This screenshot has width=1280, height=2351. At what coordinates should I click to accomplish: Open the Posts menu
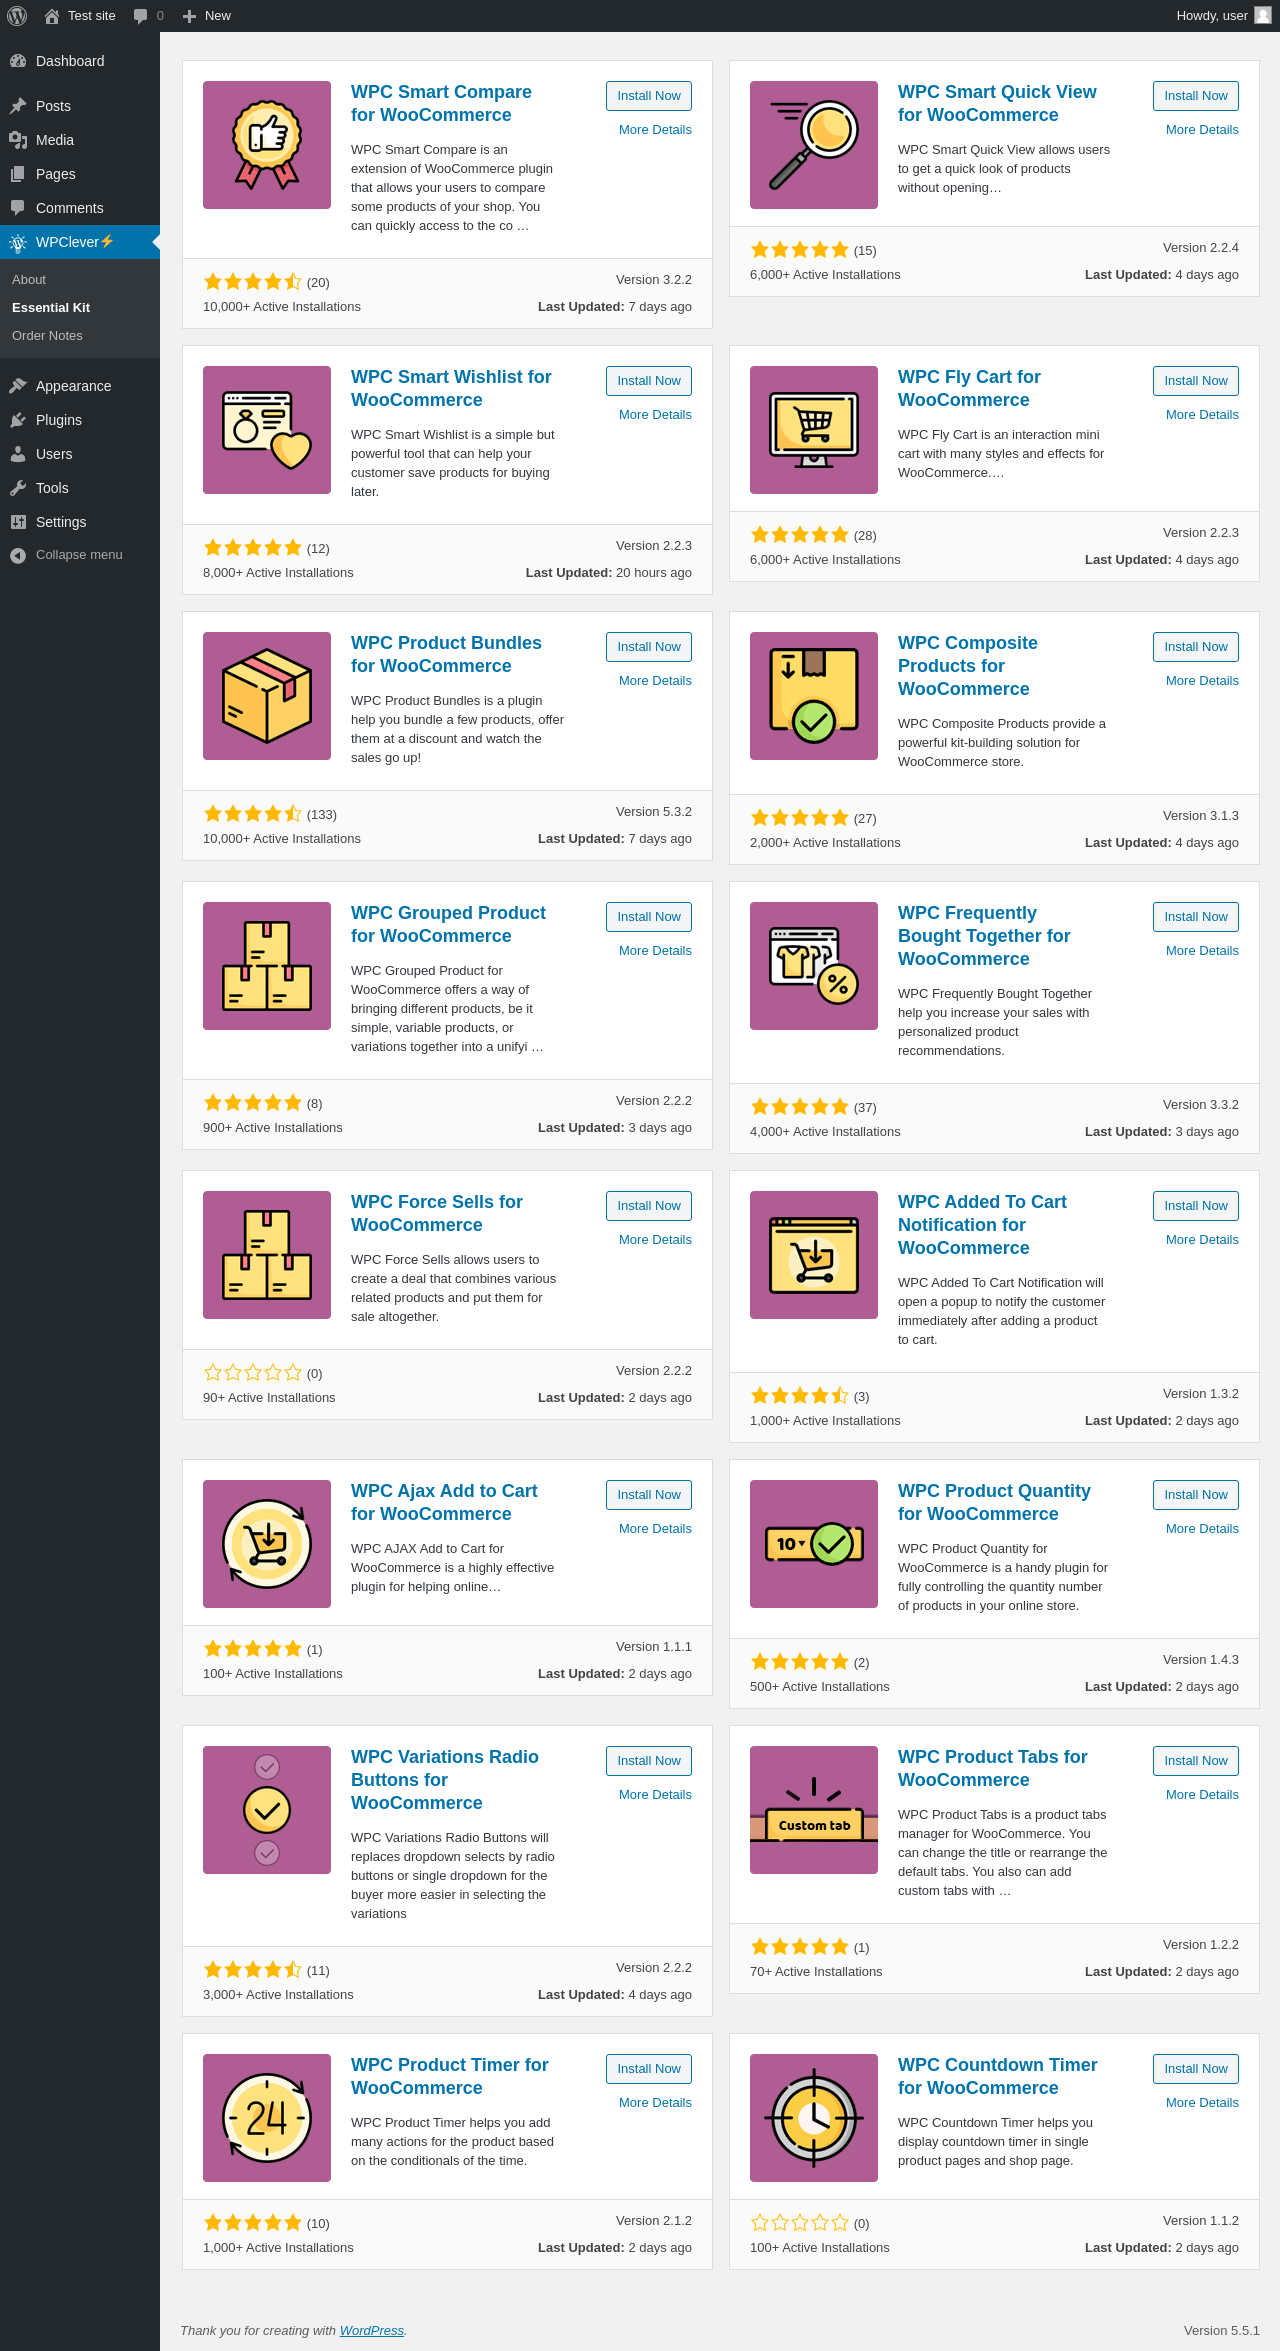pos(80,106)
